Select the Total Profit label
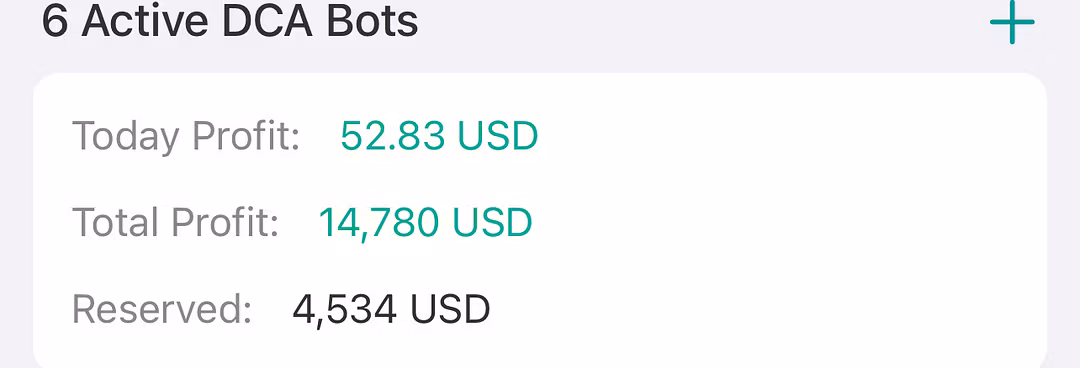The height and width of the screenshot is (368, 1080). pos(176,223)
